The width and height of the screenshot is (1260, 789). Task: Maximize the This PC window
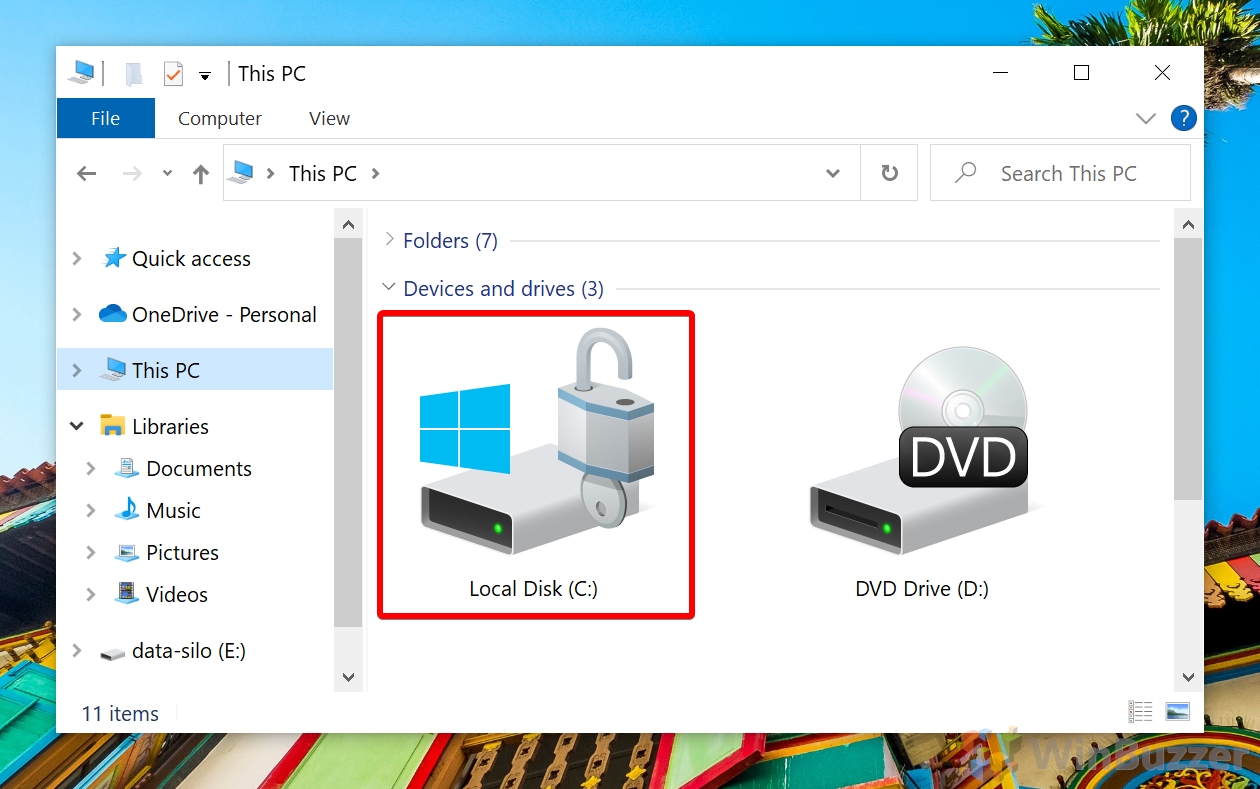[x=1081, y=72]
